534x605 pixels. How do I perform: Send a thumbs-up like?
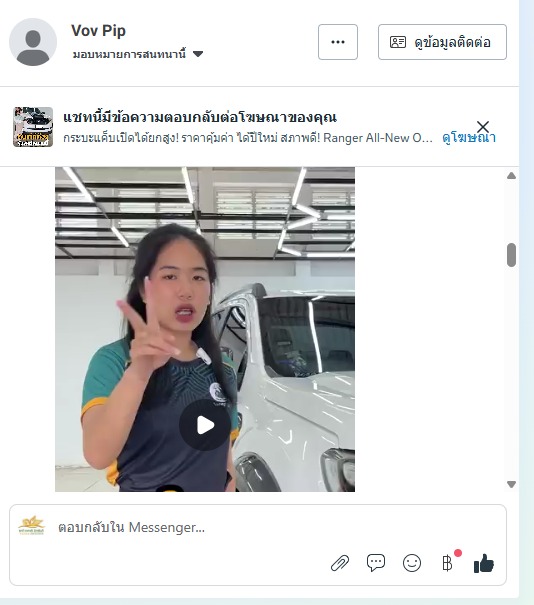[484, 563]
